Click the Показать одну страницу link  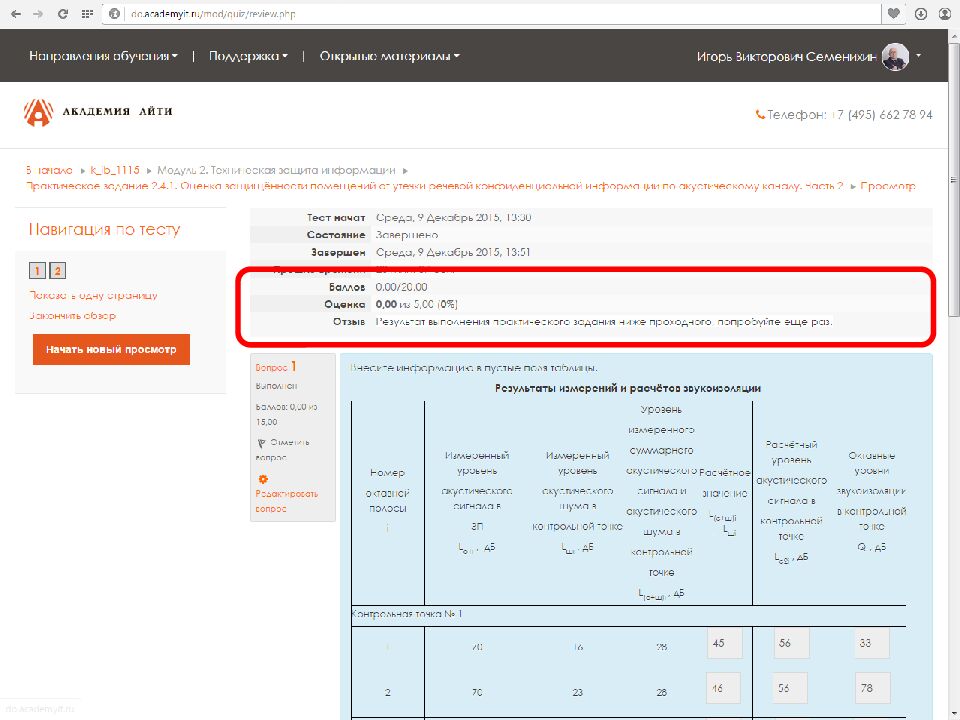[x=93, y=295]
